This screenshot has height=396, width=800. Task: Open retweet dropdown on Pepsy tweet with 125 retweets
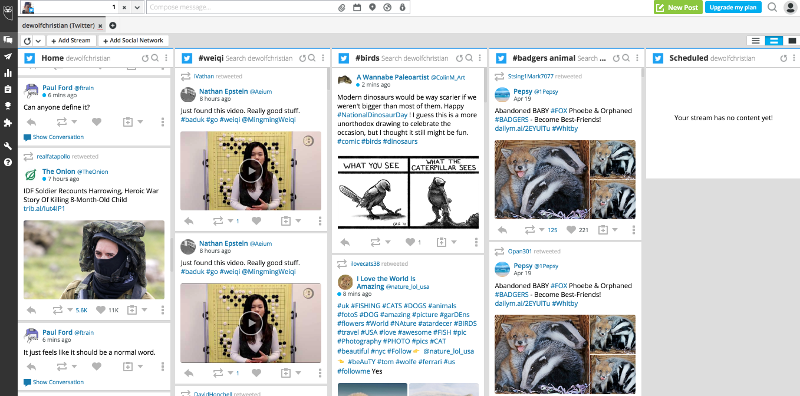[542, 230]
